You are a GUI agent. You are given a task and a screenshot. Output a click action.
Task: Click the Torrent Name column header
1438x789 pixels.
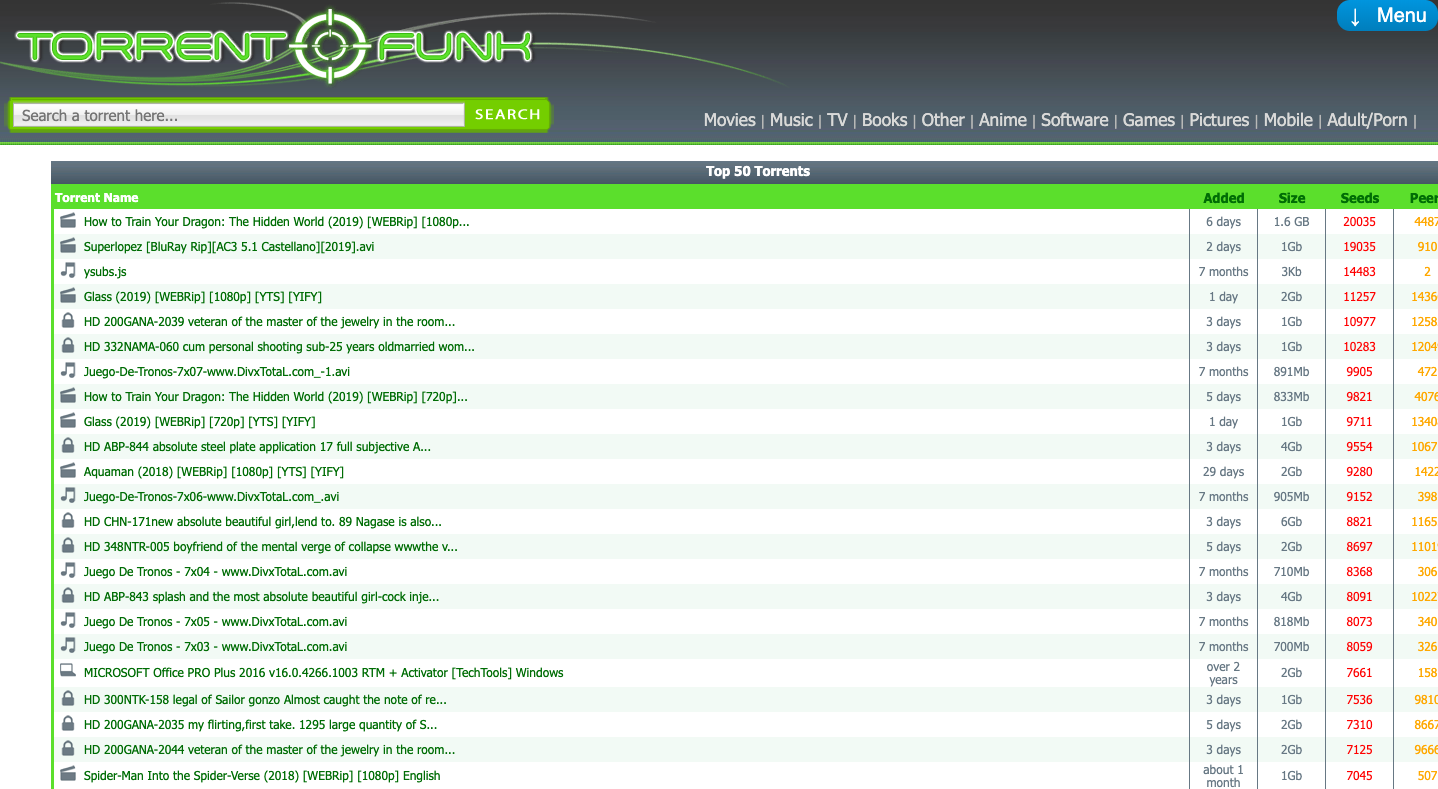[97, 198]
